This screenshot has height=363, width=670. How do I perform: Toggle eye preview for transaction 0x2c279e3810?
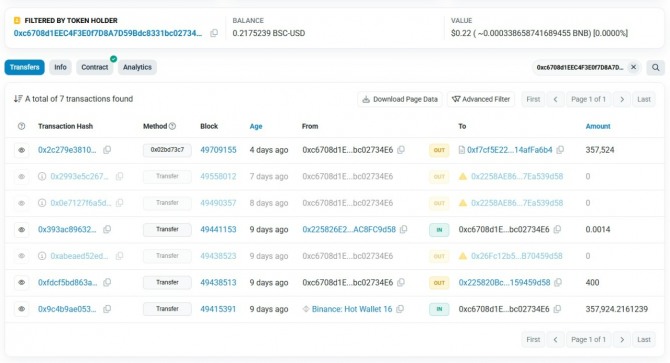coord(21,150)
